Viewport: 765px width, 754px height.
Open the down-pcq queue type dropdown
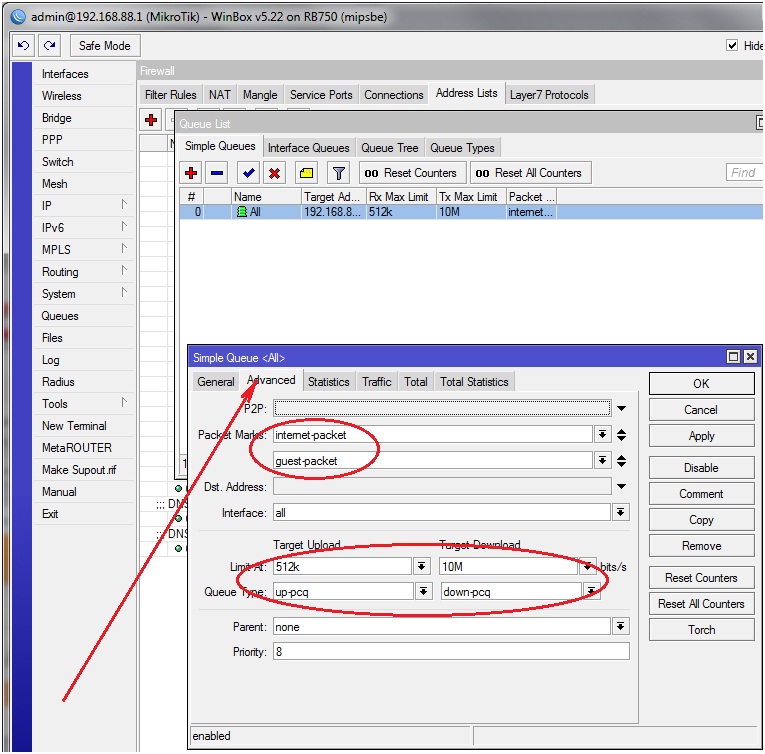(592, 591)
